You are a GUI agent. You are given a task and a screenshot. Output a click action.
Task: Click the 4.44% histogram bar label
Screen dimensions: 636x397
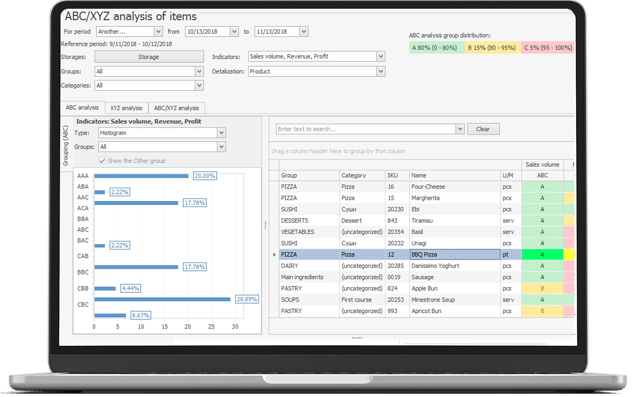coord(130,289)
